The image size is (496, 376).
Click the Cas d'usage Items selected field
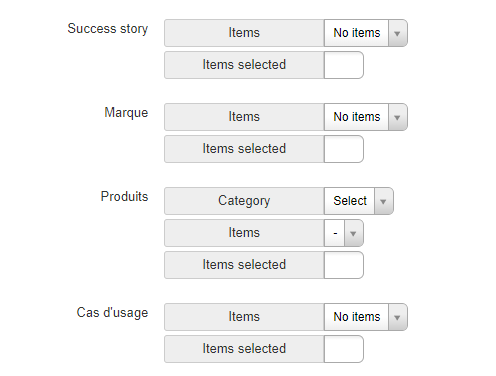tap(344, 349)
